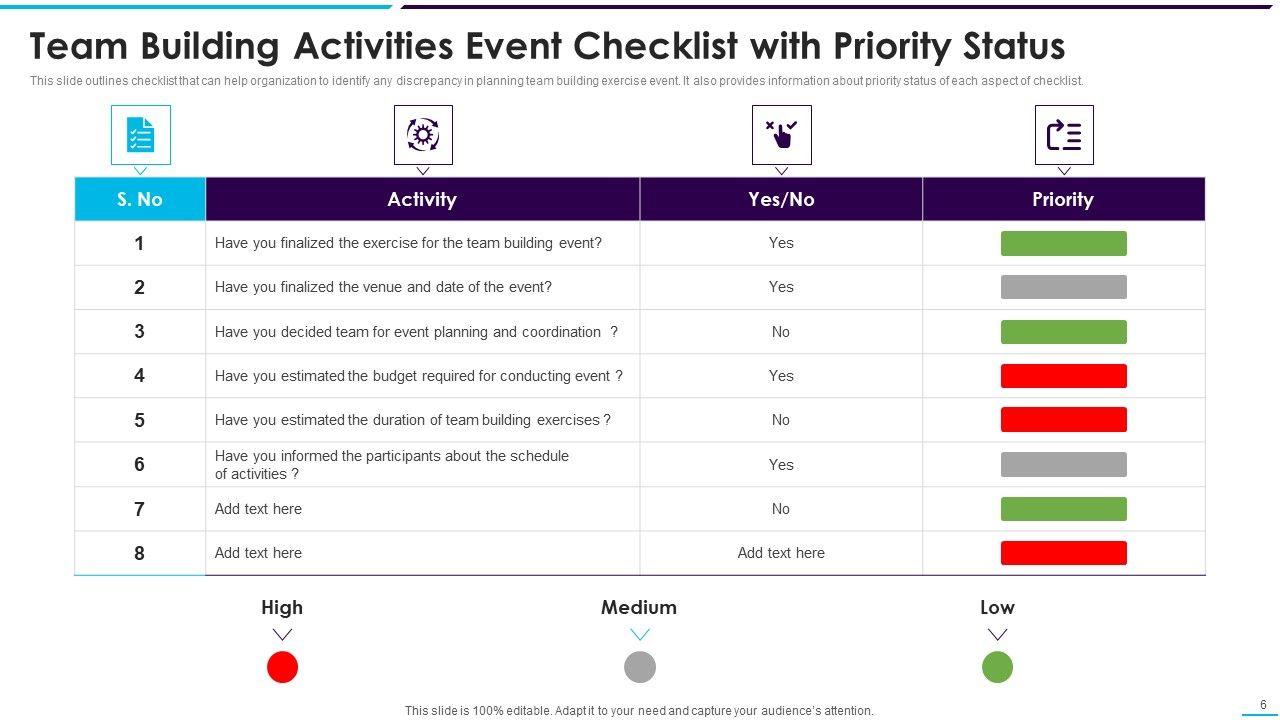Click the list reorder icon above Priority
Image resolution: width=1280 pixels, height=720 pixels.
pos(1064,135)
